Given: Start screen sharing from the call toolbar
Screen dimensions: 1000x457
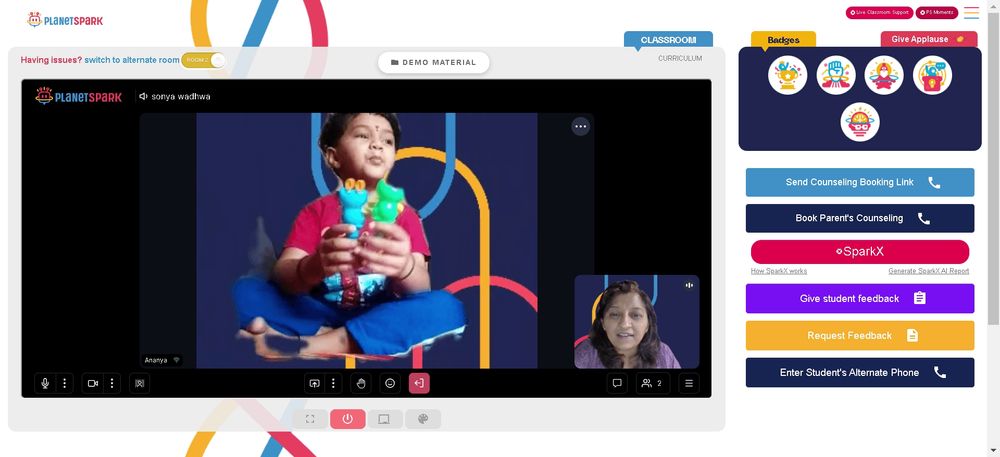Looking at the screenshot, I should (314, 384).
